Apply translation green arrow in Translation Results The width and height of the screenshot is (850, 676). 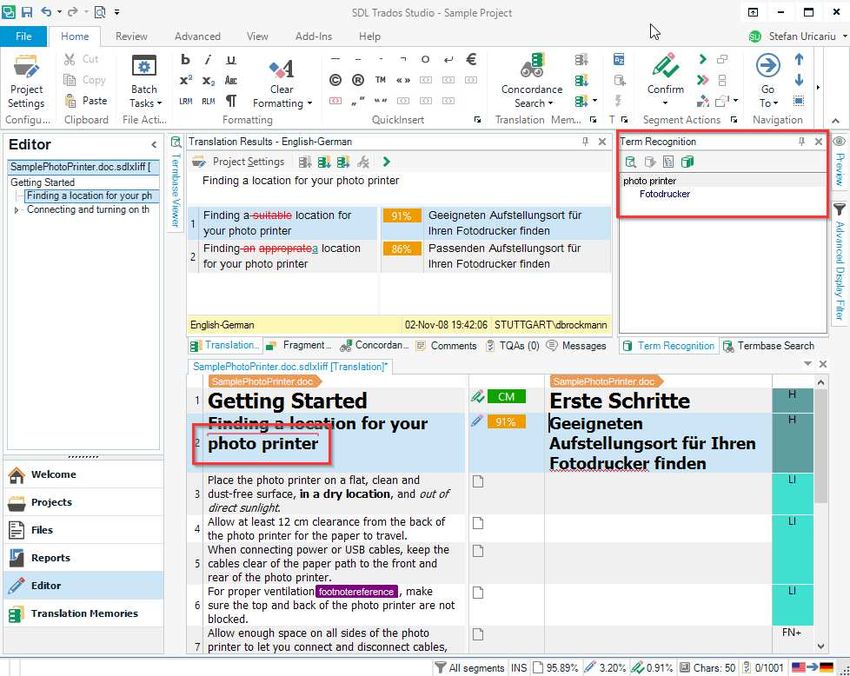(x=386, y=162)
